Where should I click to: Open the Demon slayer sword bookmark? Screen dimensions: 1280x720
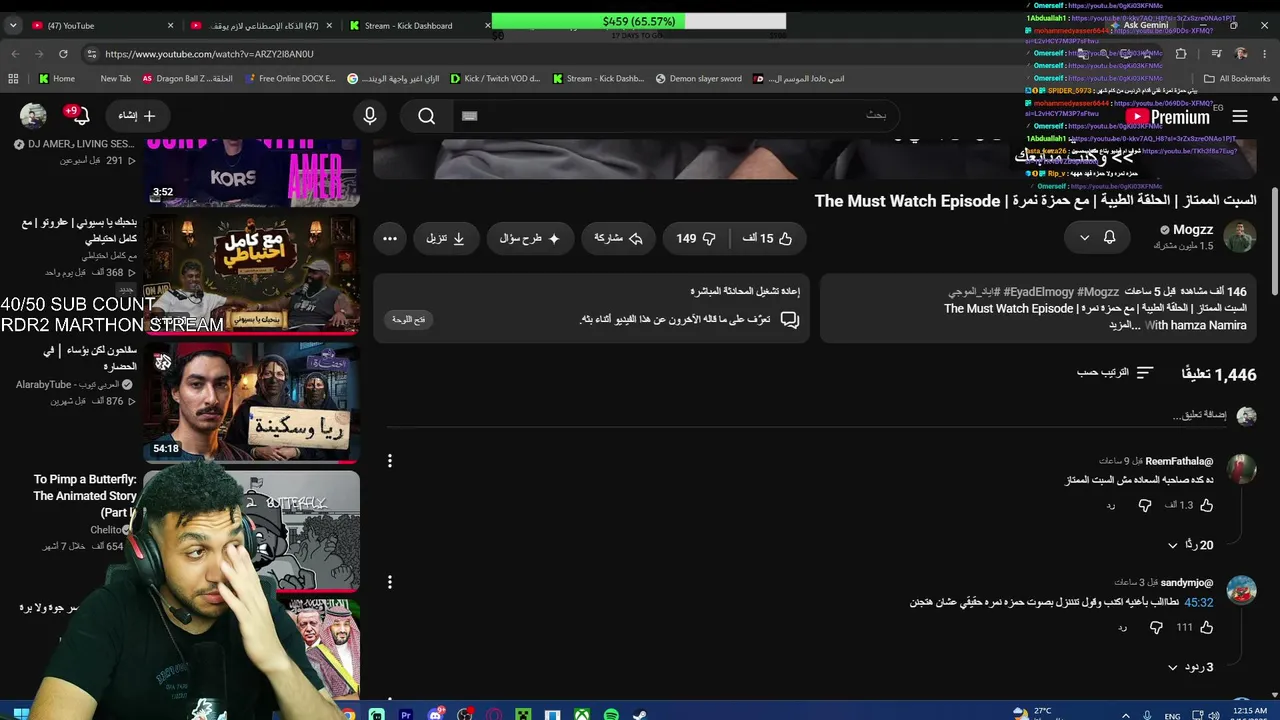pos(698,79)
